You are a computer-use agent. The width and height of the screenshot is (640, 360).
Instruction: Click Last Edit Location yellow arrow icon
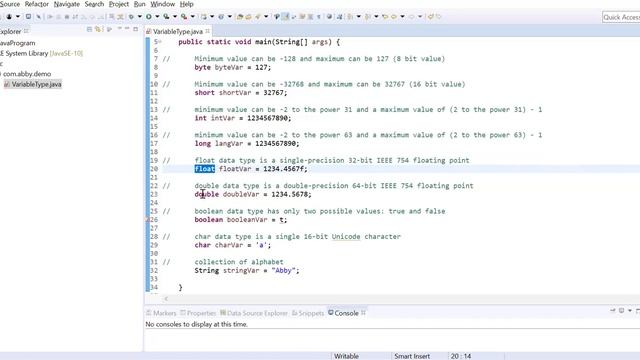385,17
